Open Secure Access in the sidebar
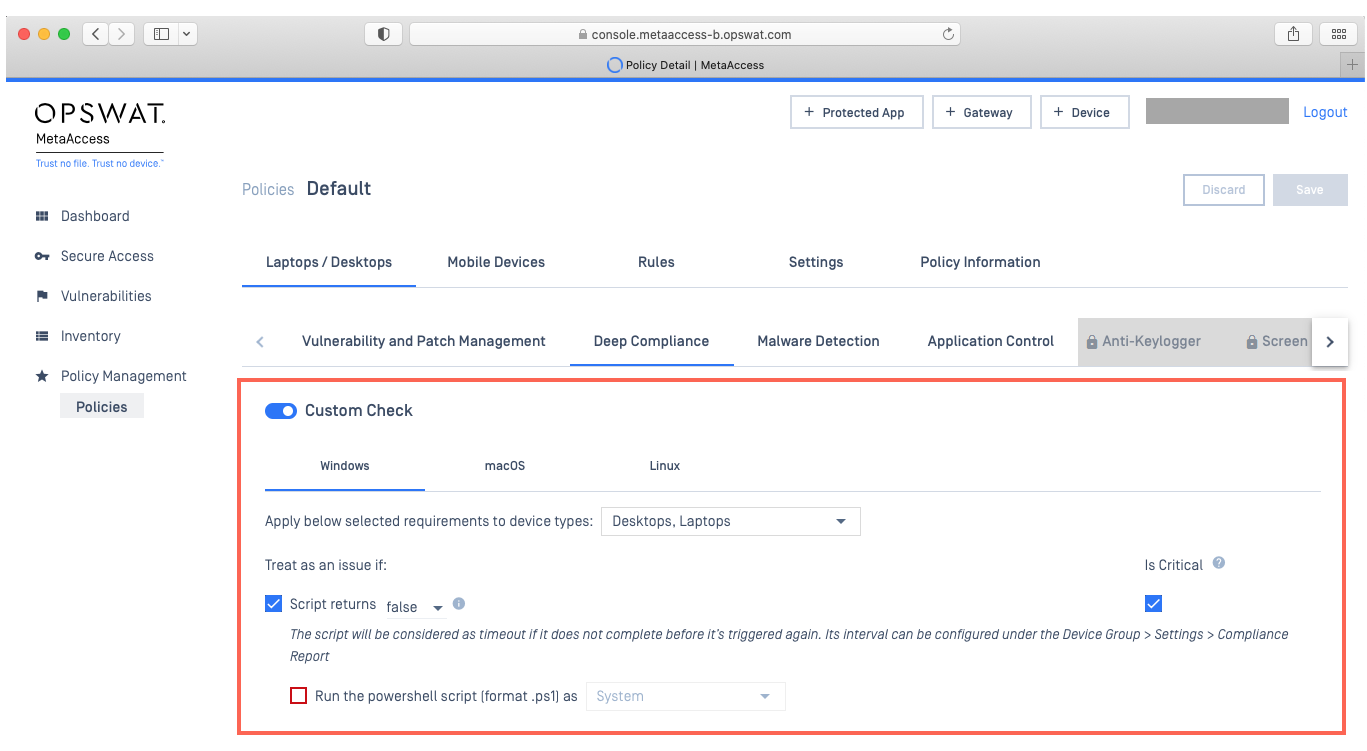Viewport: 1367px width, 751px height. coord(107,256)
